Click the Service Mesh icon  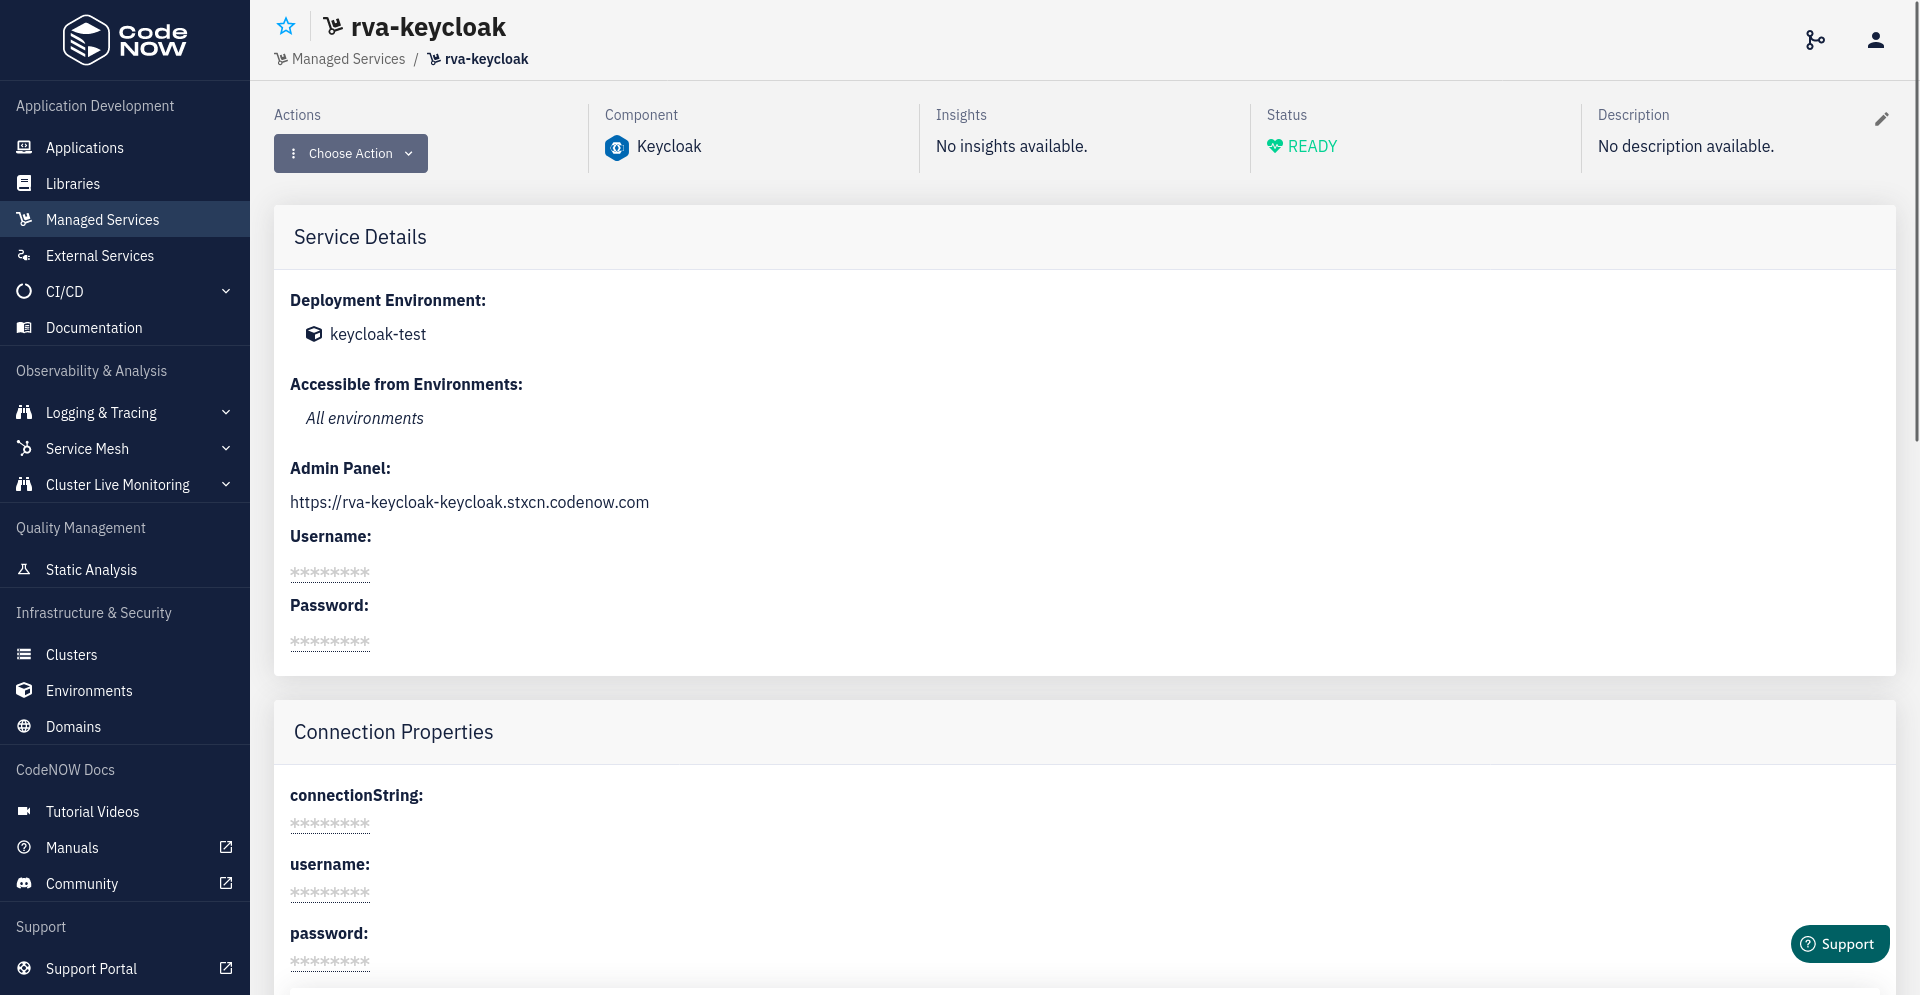click(24, 448)
